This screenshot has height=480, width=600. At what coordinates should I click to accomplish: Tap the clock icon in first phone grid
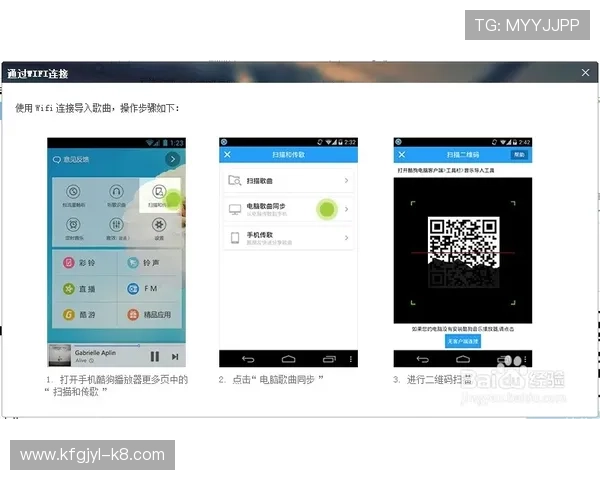click(x=73, y=191)
